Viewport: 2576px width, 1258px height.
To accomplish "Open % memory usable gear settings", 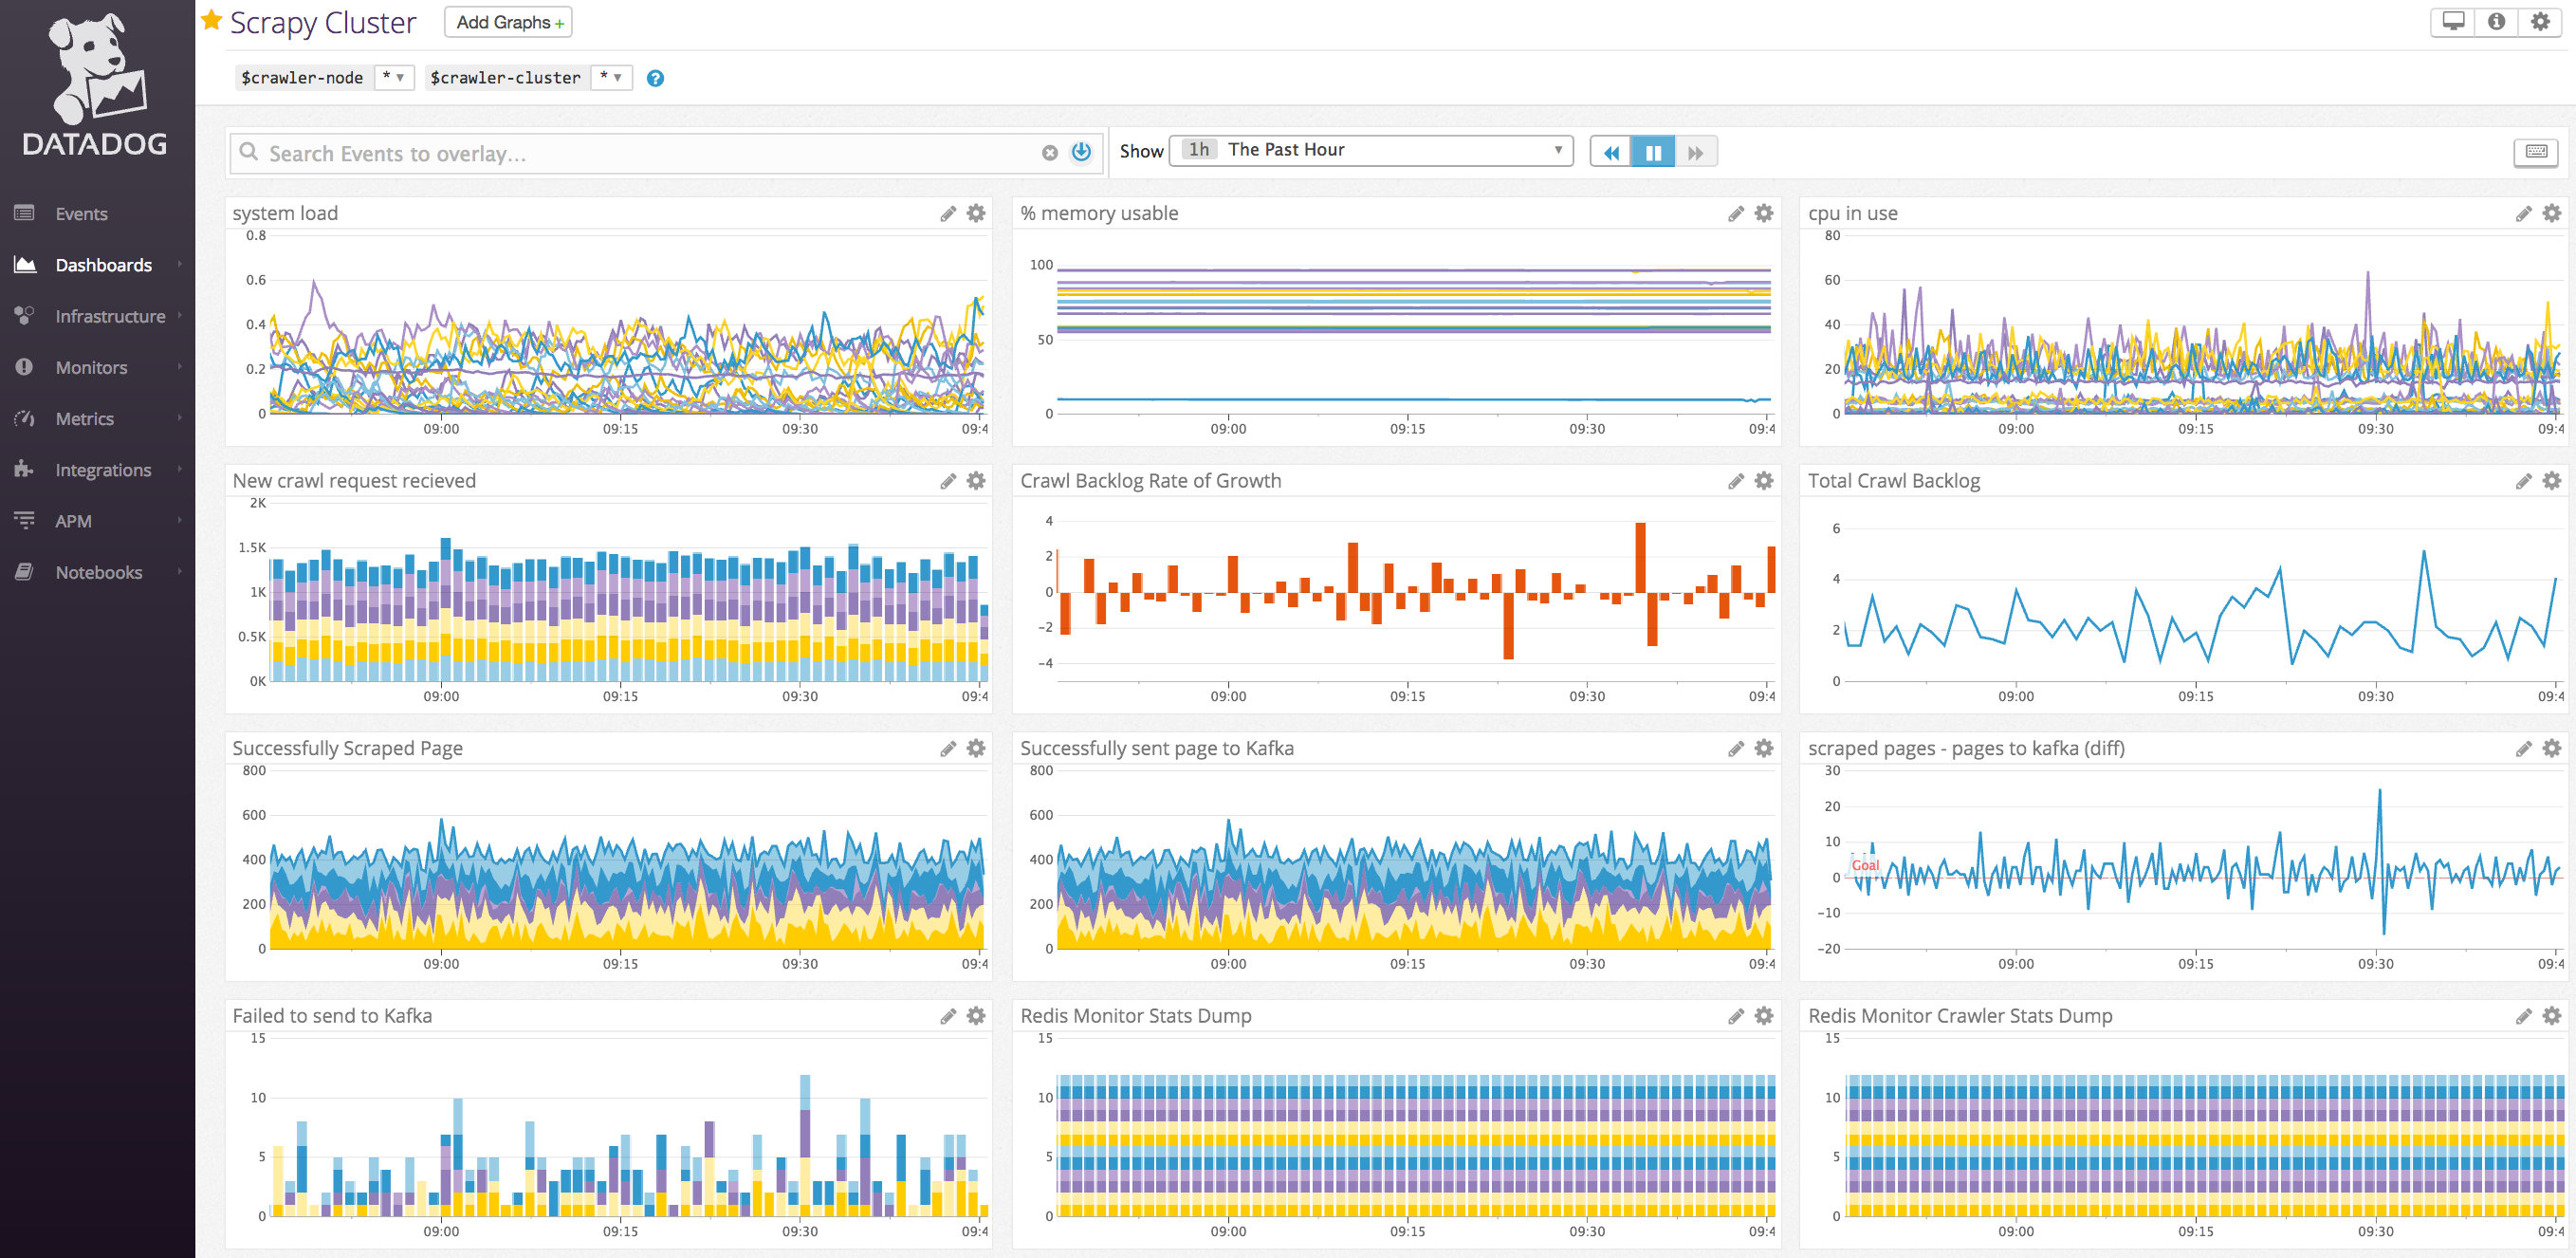I will coord(1764,213).
